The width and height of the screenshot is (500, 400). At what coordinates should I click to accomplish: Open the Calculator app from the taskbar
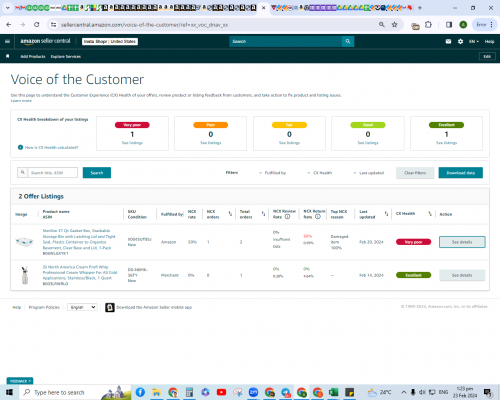(189, 392)
